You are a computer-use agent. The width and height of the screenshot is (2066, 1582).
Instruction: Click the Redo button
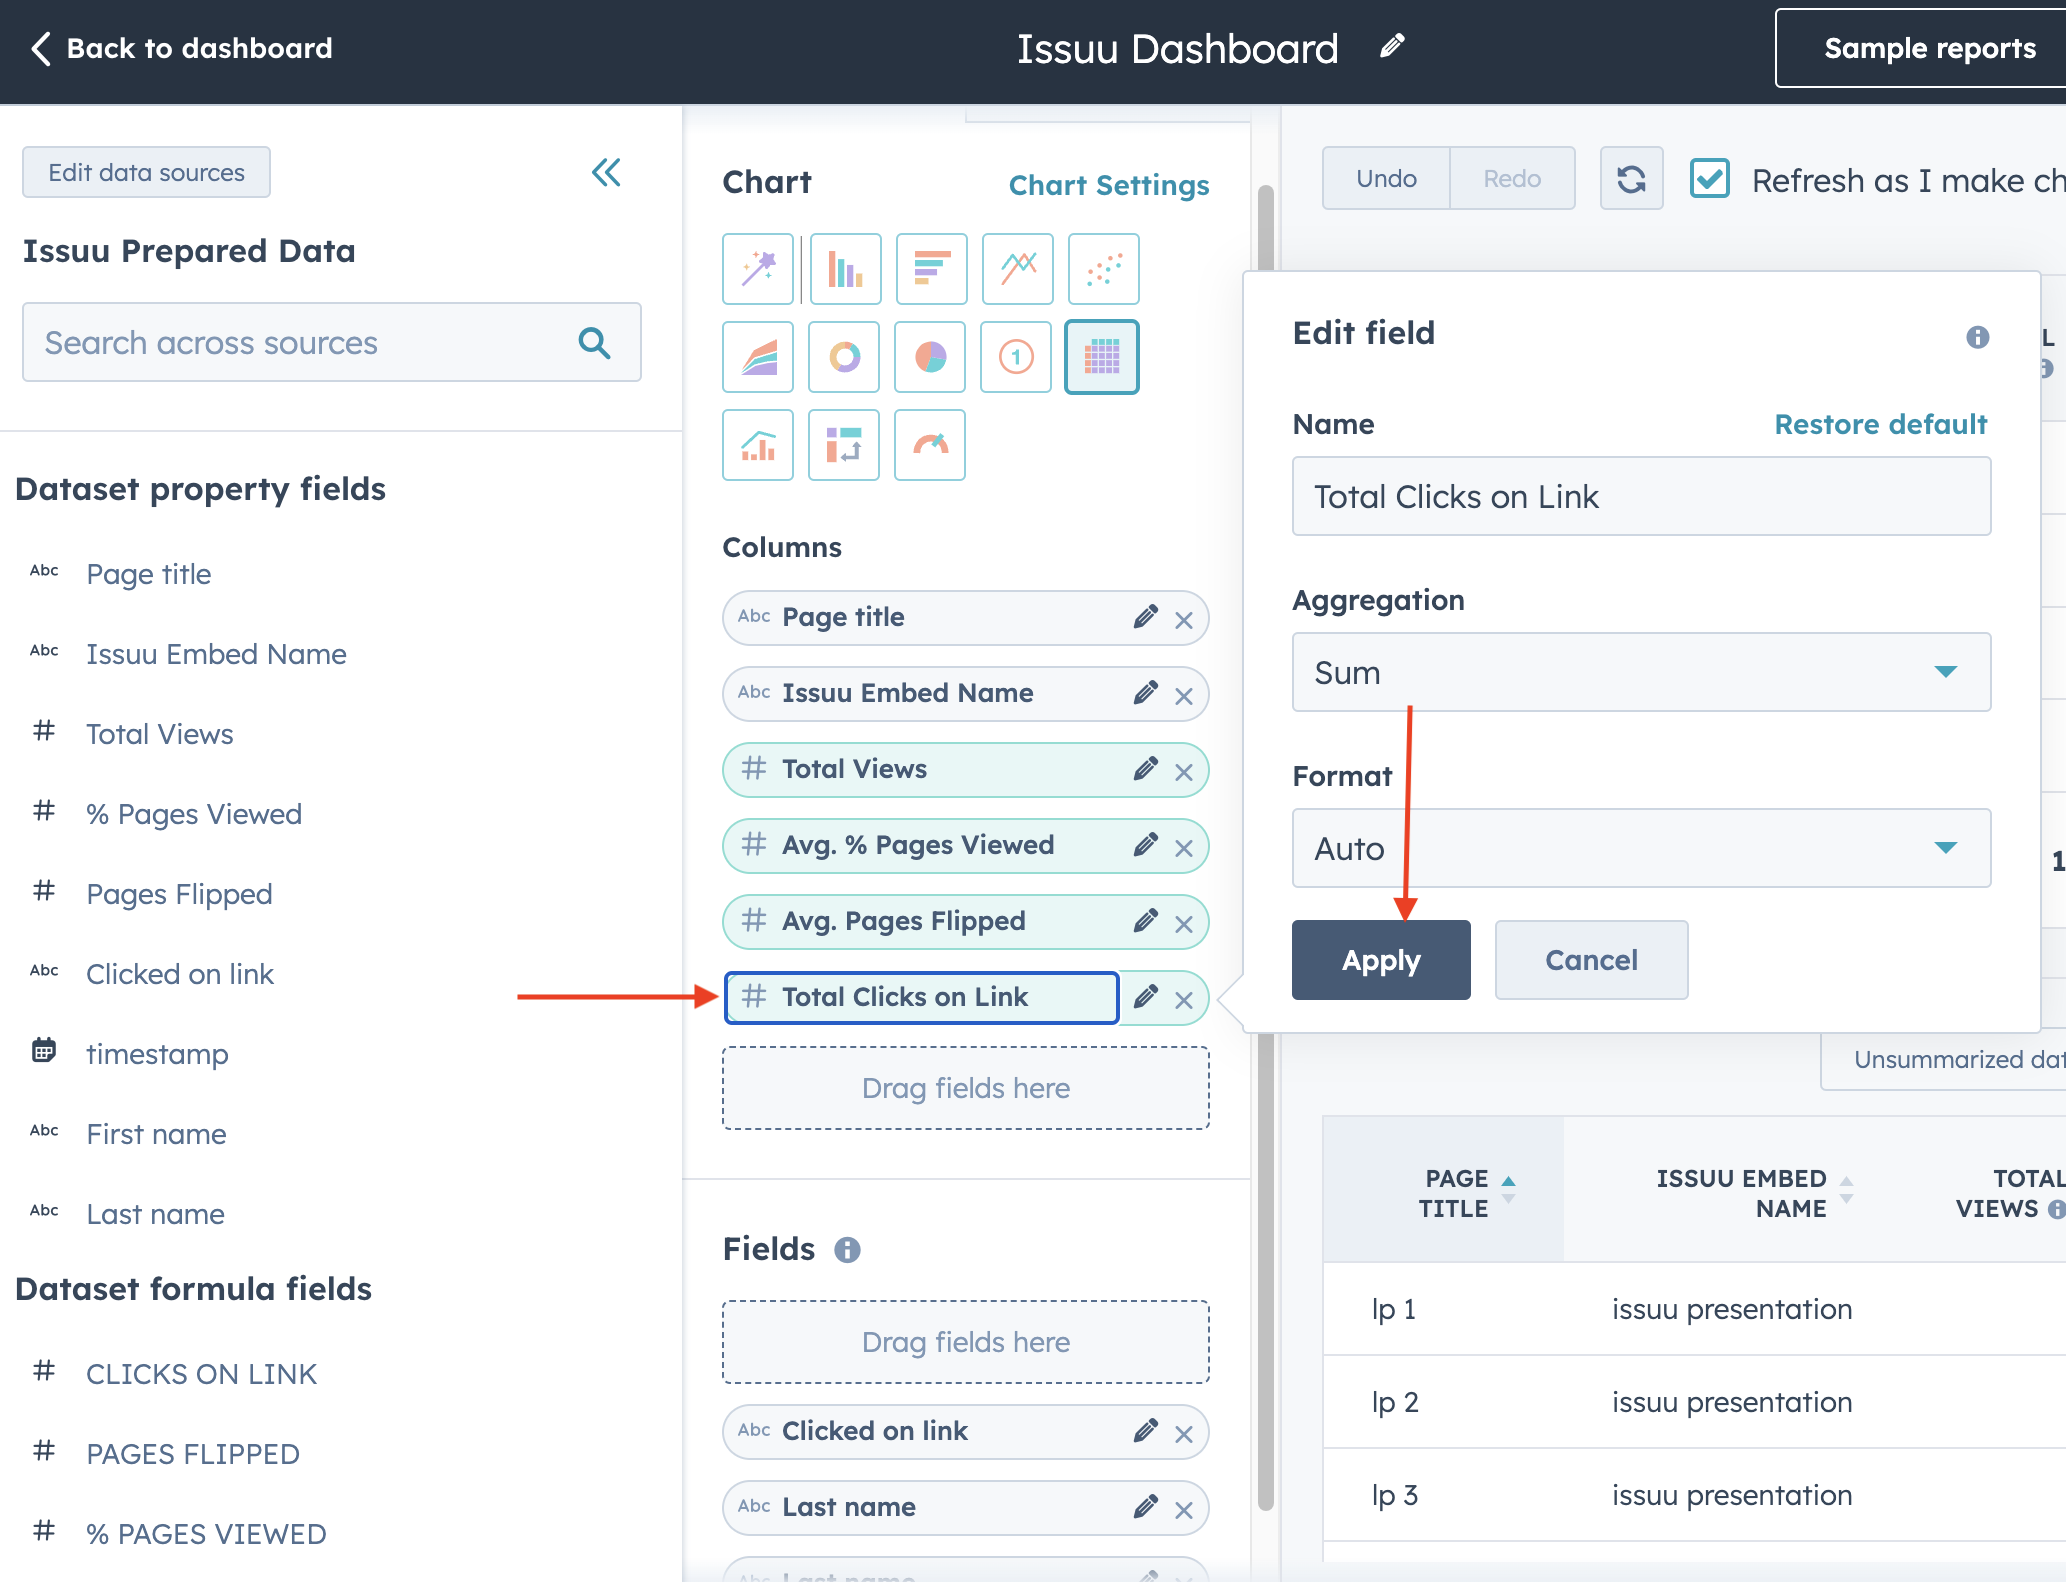click(x=1512, y=179)
